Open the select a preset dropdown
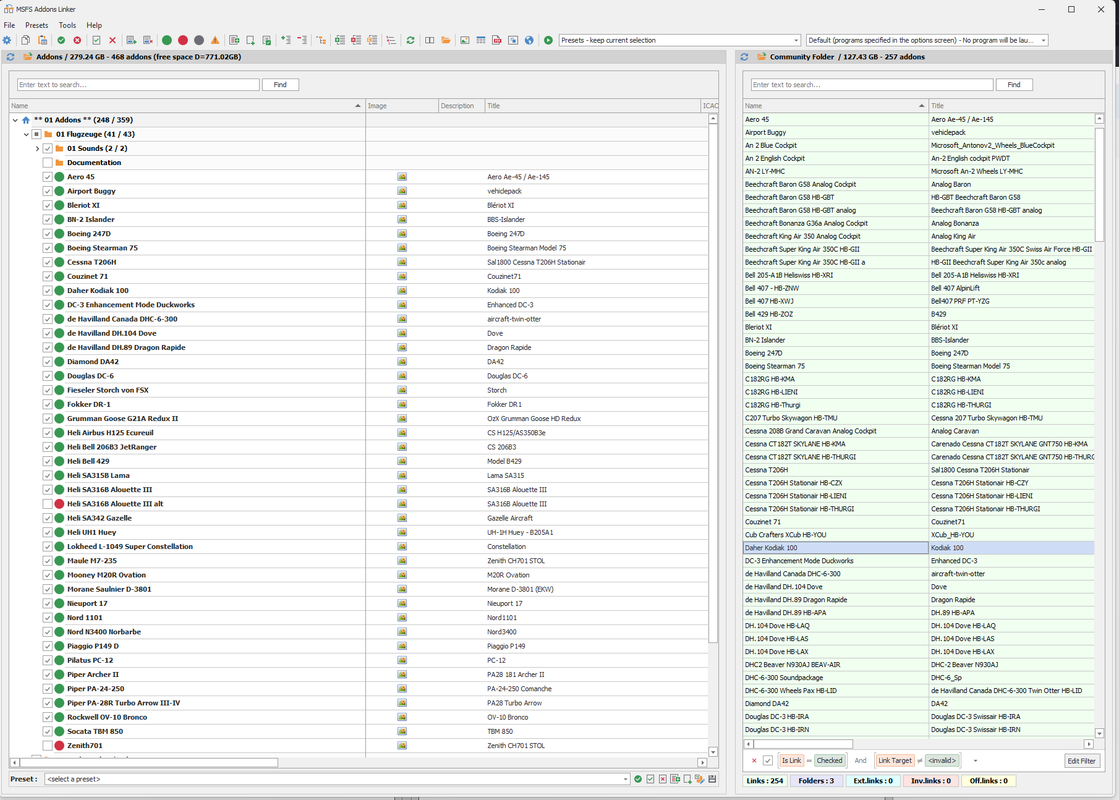 (338, 779)
